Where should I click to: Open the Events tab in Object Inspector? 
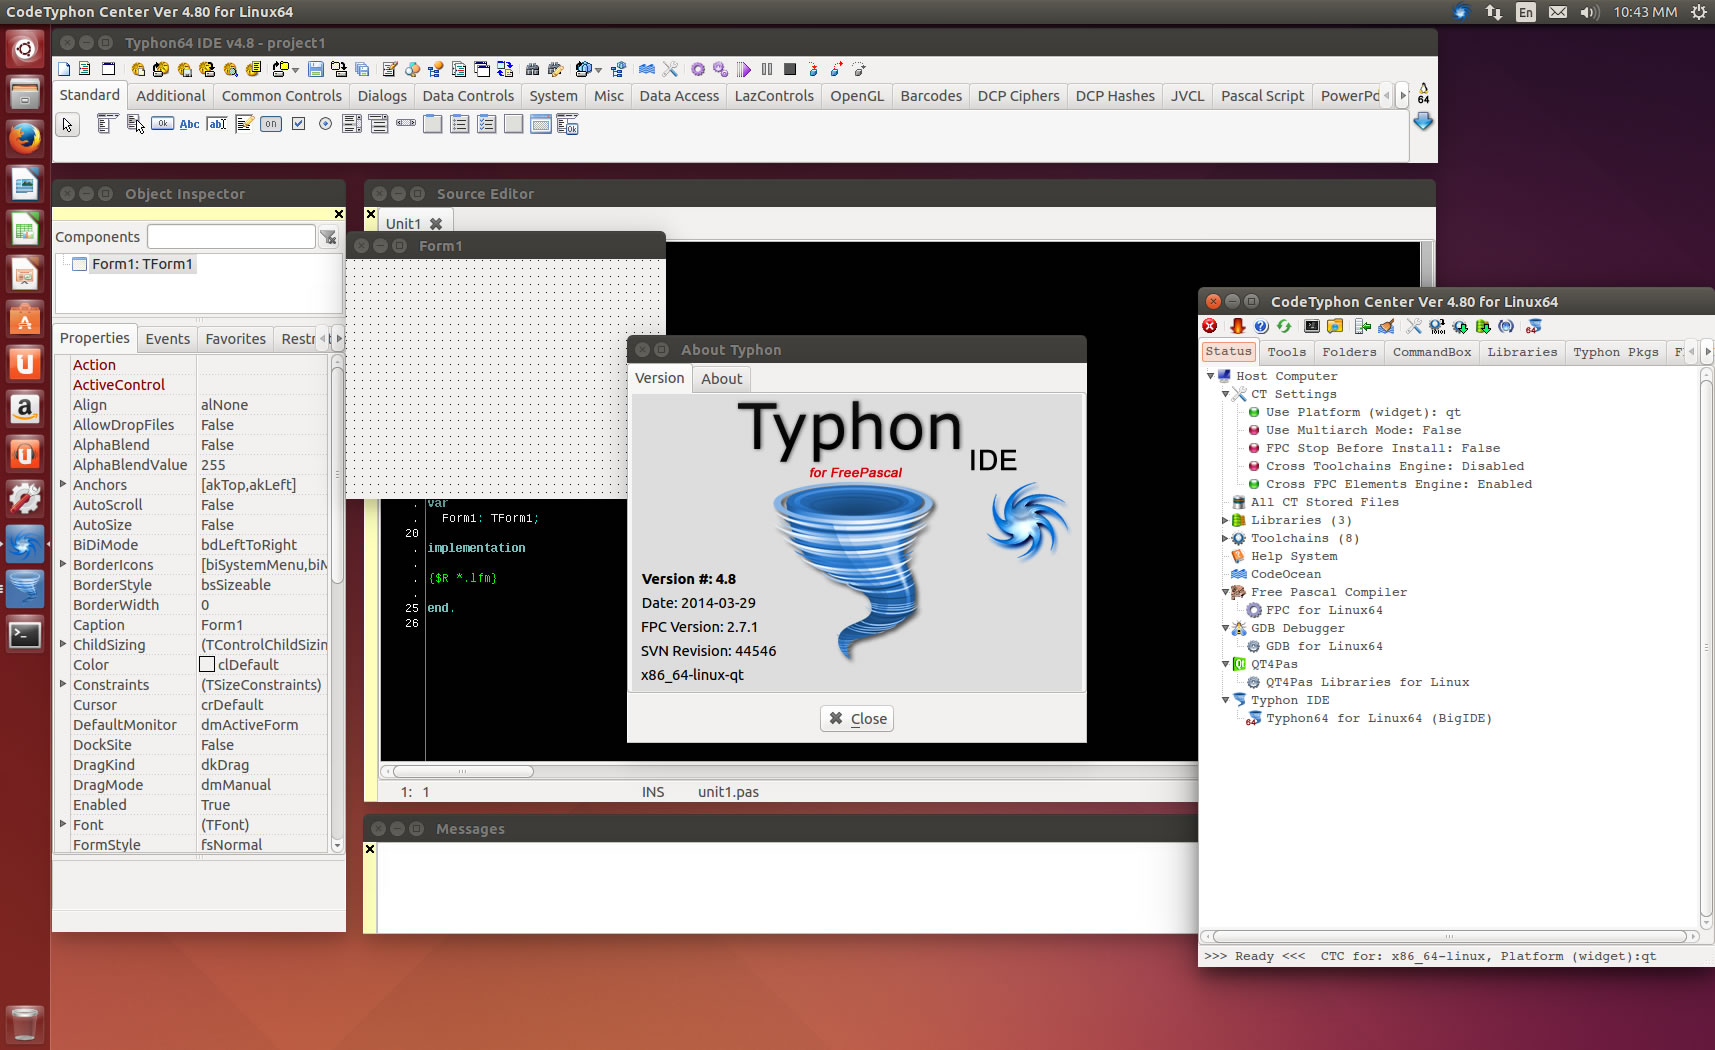(167, 339)
